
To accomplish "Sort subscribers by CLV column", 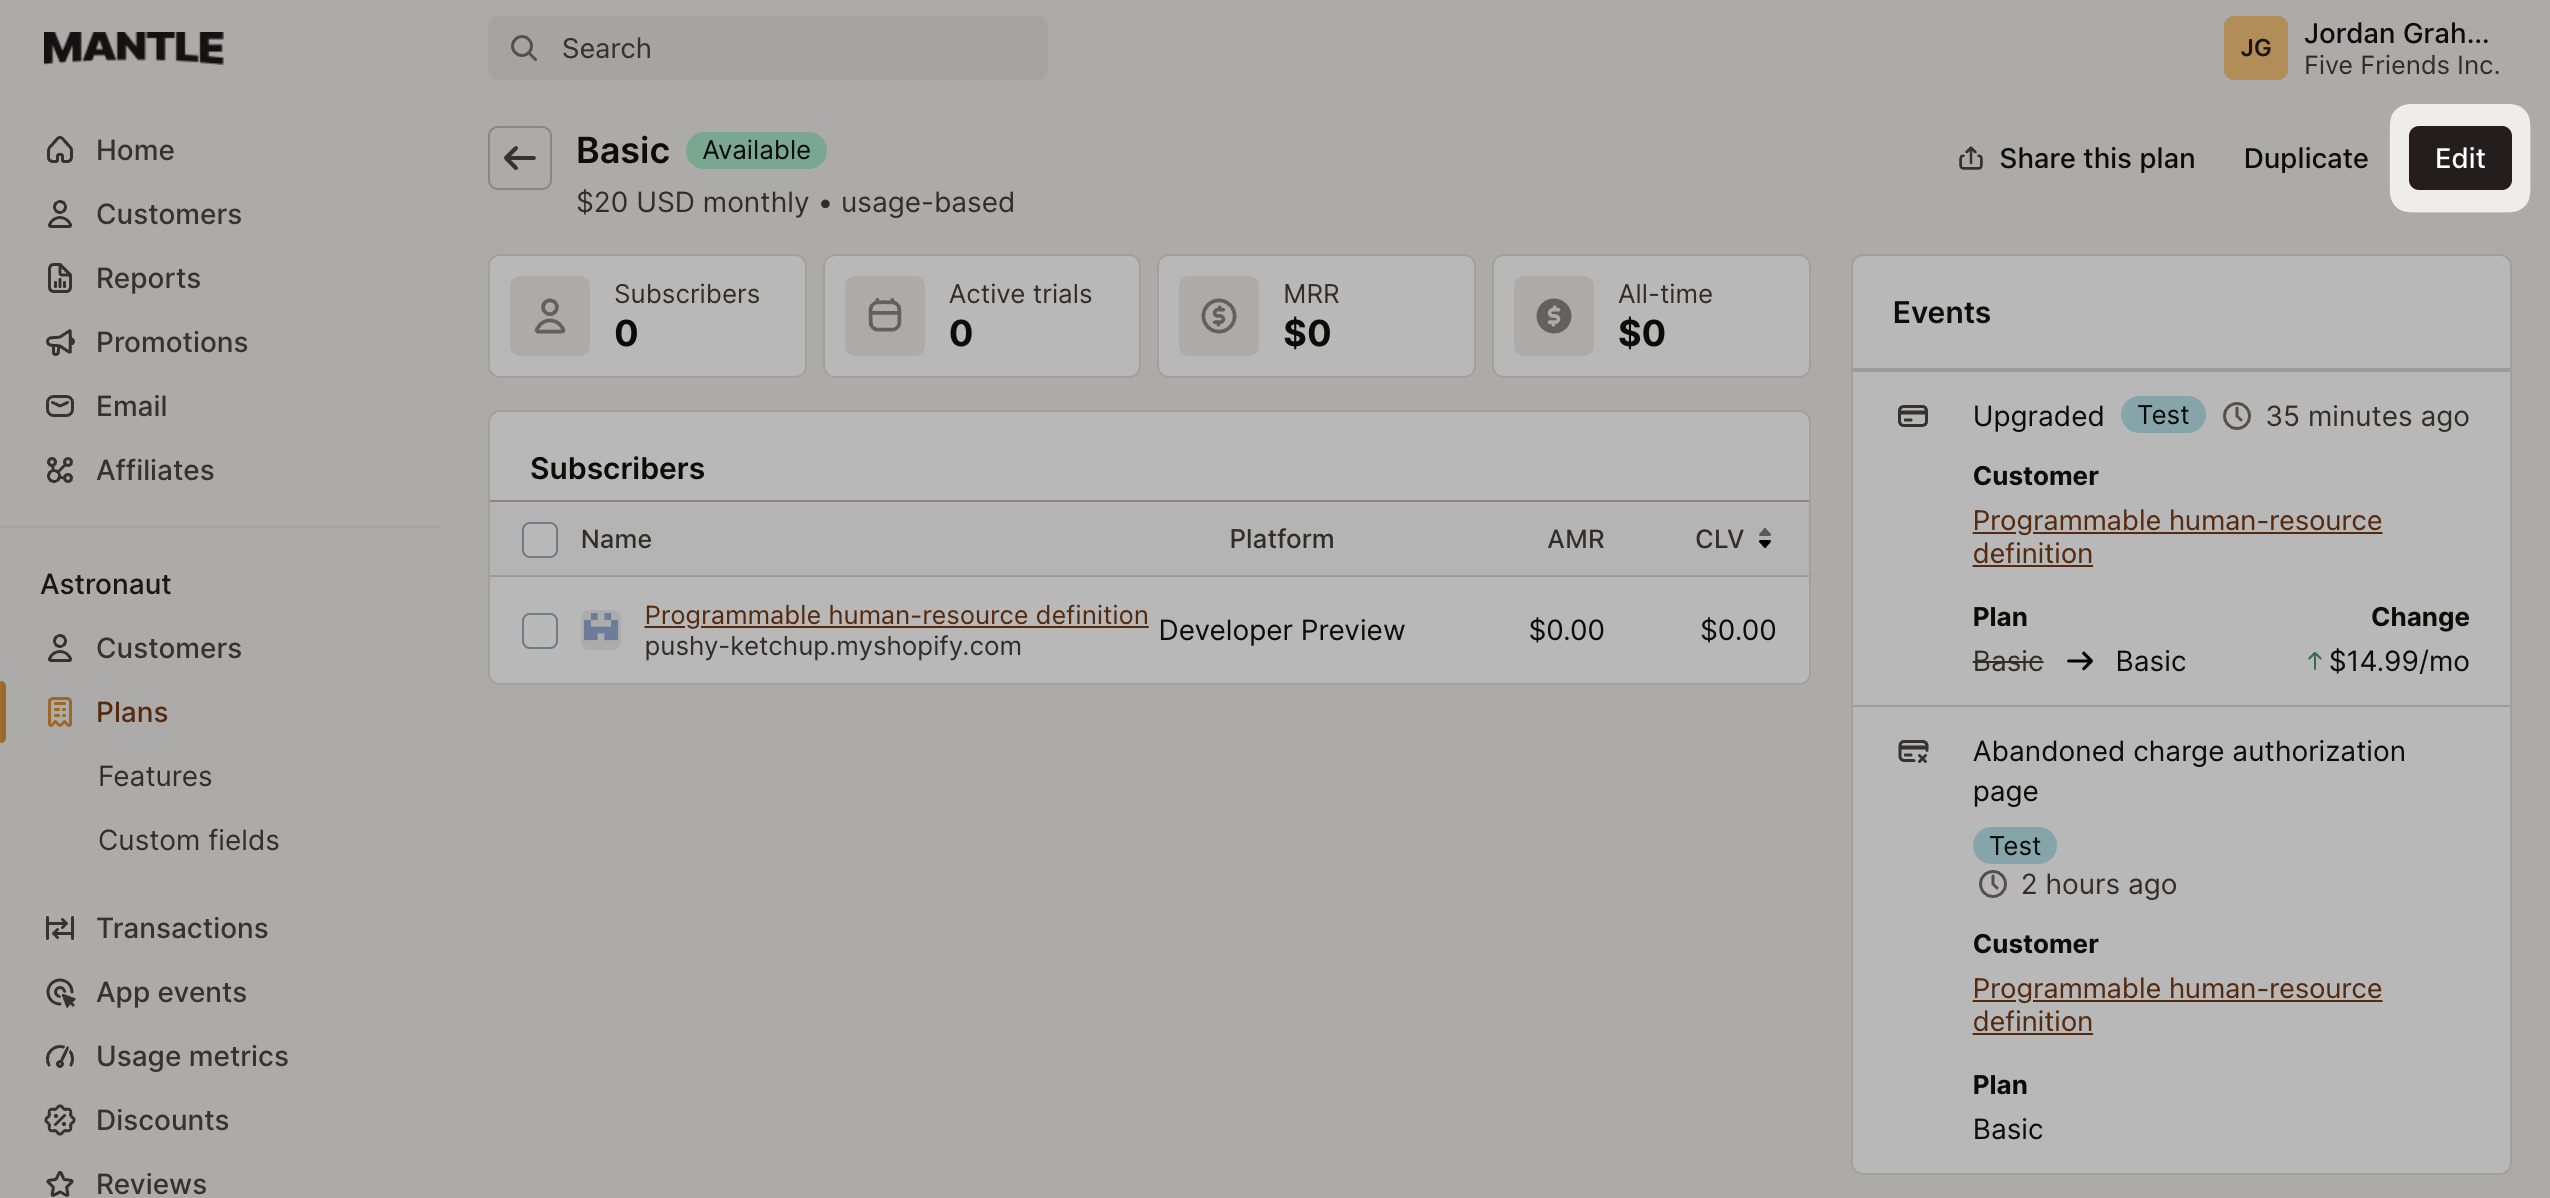I will pos(1733,539).
